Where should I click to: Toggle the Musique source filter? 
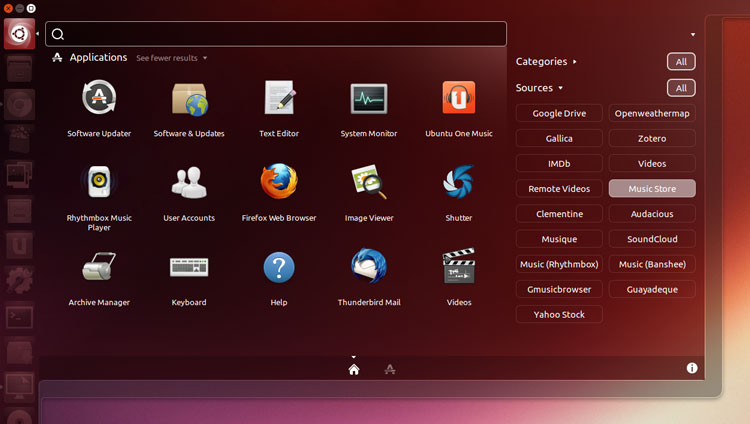559,239
